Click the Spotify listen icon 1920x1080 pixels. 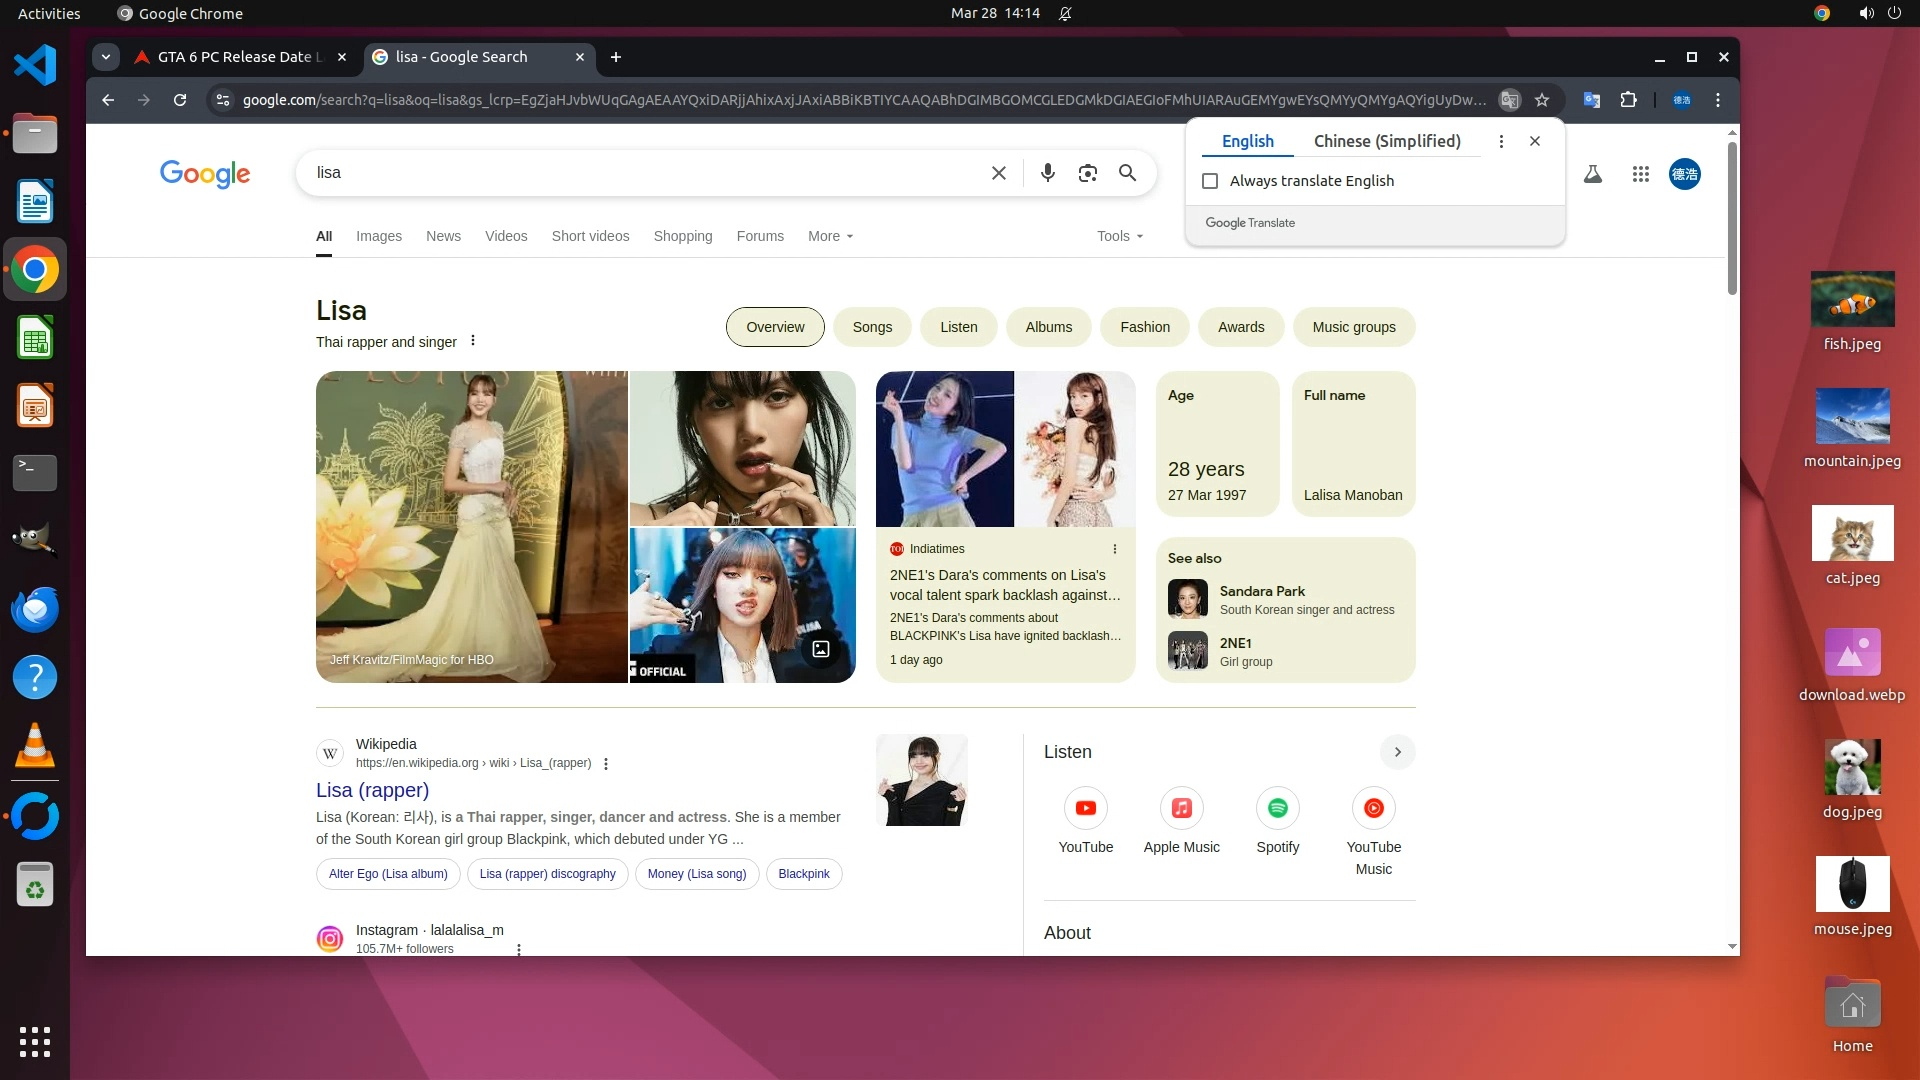[1277, 808]
